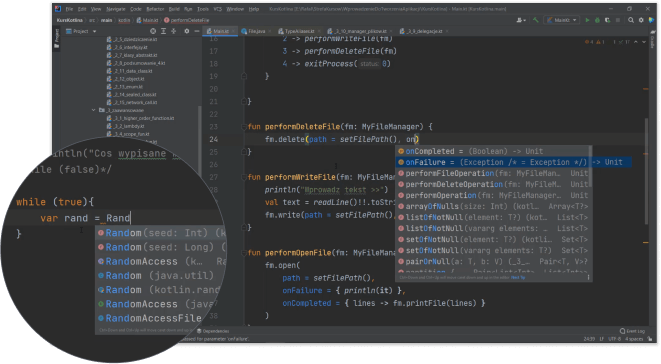Open _3_1_higher_order_function.kt in project tree

coord(140,118)
